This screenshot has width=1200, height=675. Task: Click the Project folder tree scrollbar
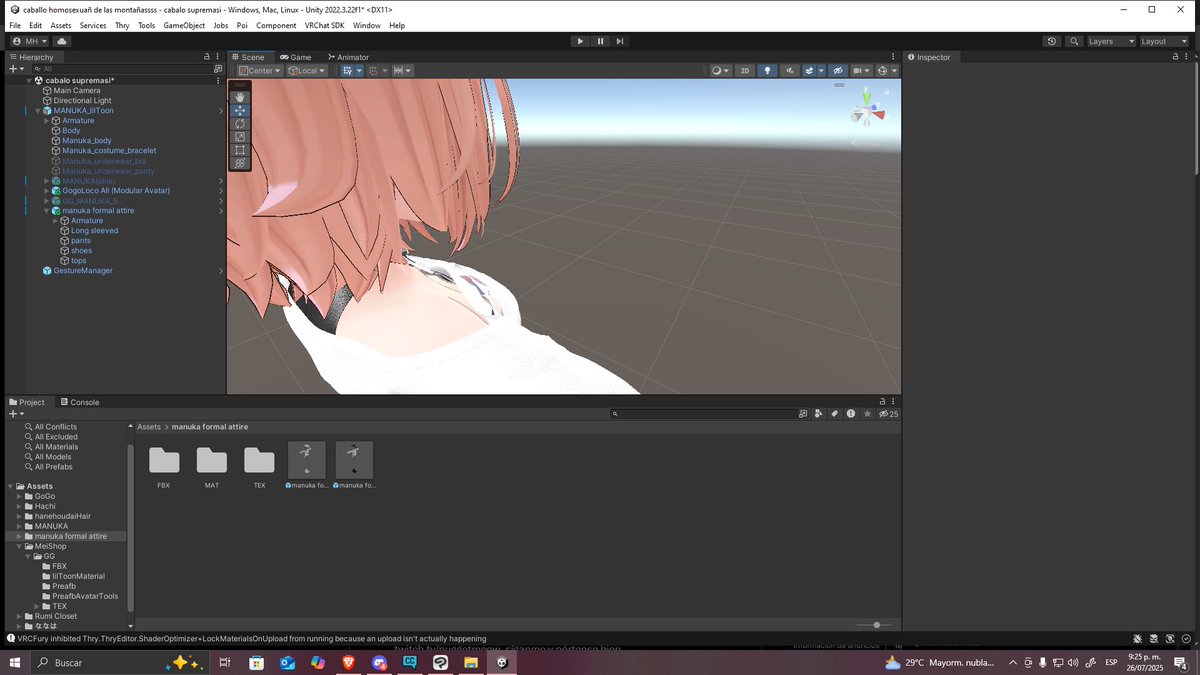tap(131, 529)
